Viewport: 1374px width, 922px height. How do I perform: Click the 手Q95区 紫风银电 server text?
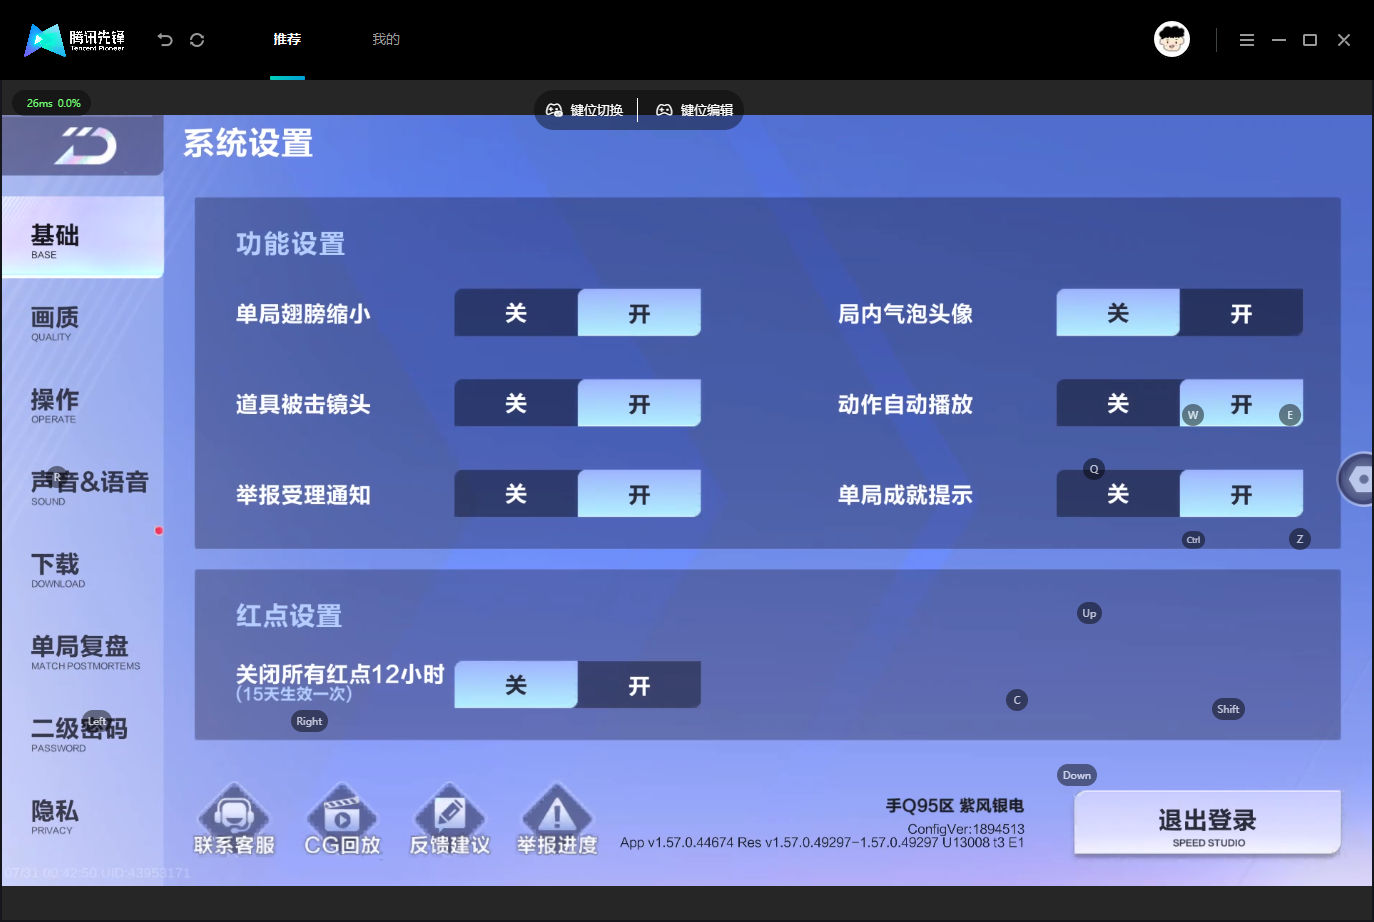[x=954, y=806]
